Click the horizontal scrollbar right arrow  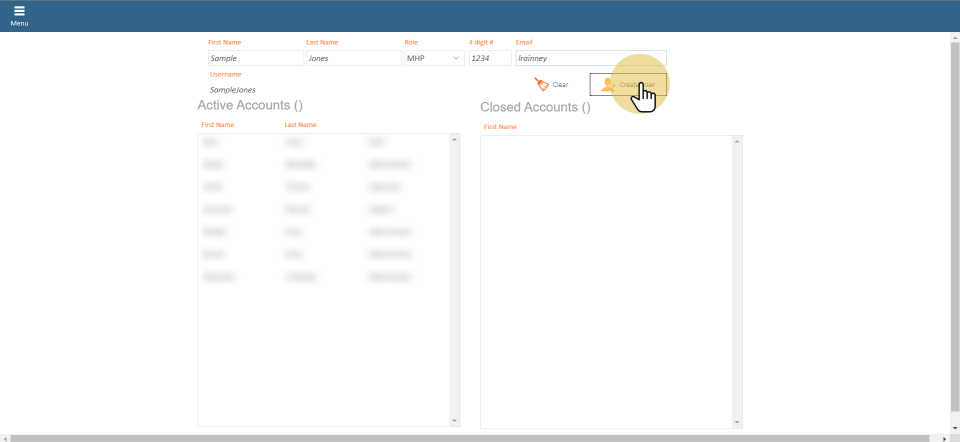944,438
